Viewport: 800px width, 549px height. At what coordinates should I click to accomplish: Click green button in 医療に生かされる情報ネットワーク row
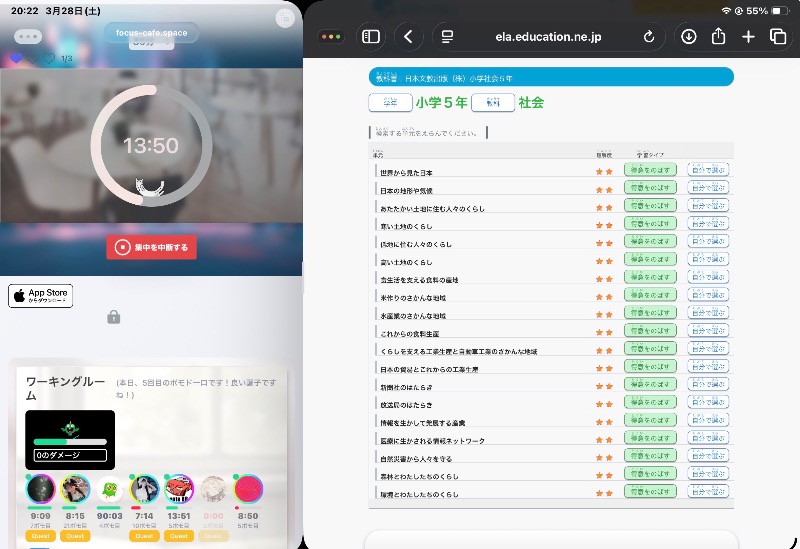click(650, 438)
